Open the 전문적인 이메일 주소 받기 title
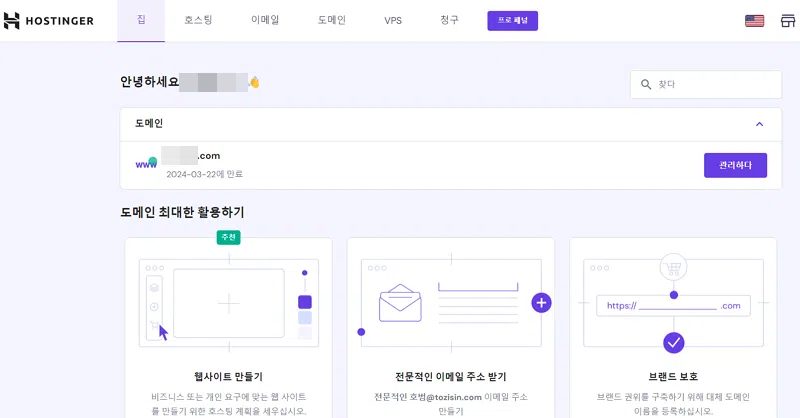 (x=451, y=377)
